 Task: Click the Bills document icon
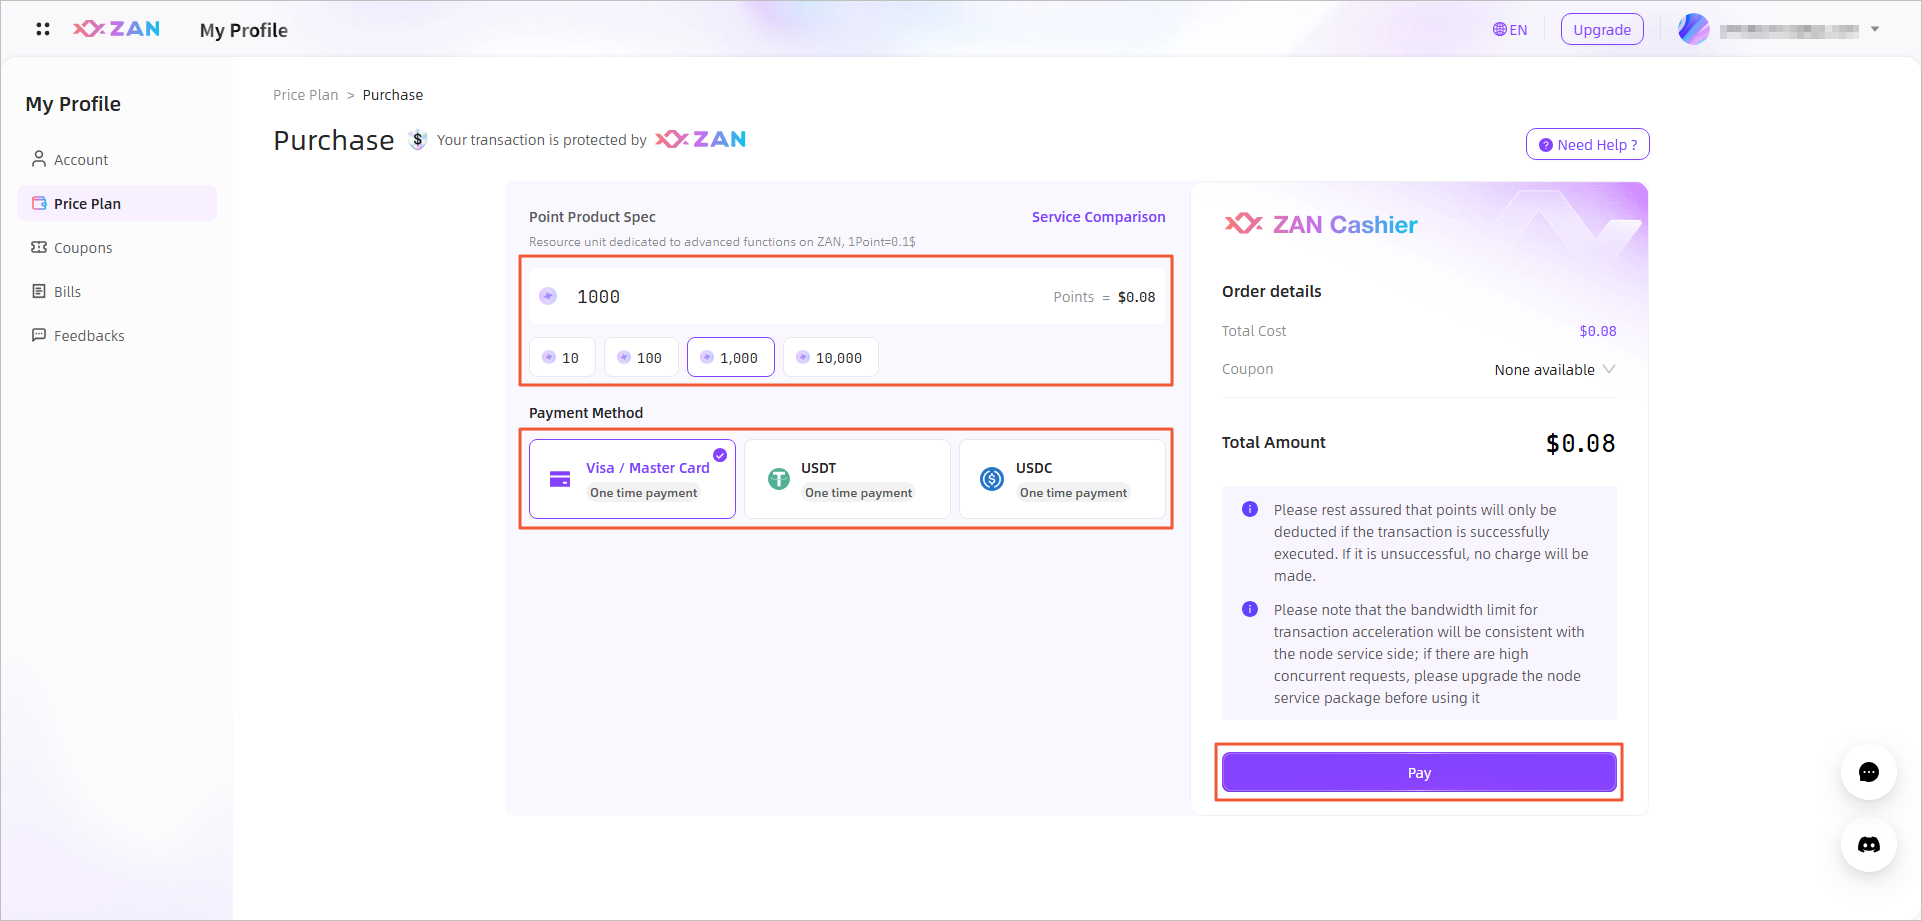click(x=39, y=291)
